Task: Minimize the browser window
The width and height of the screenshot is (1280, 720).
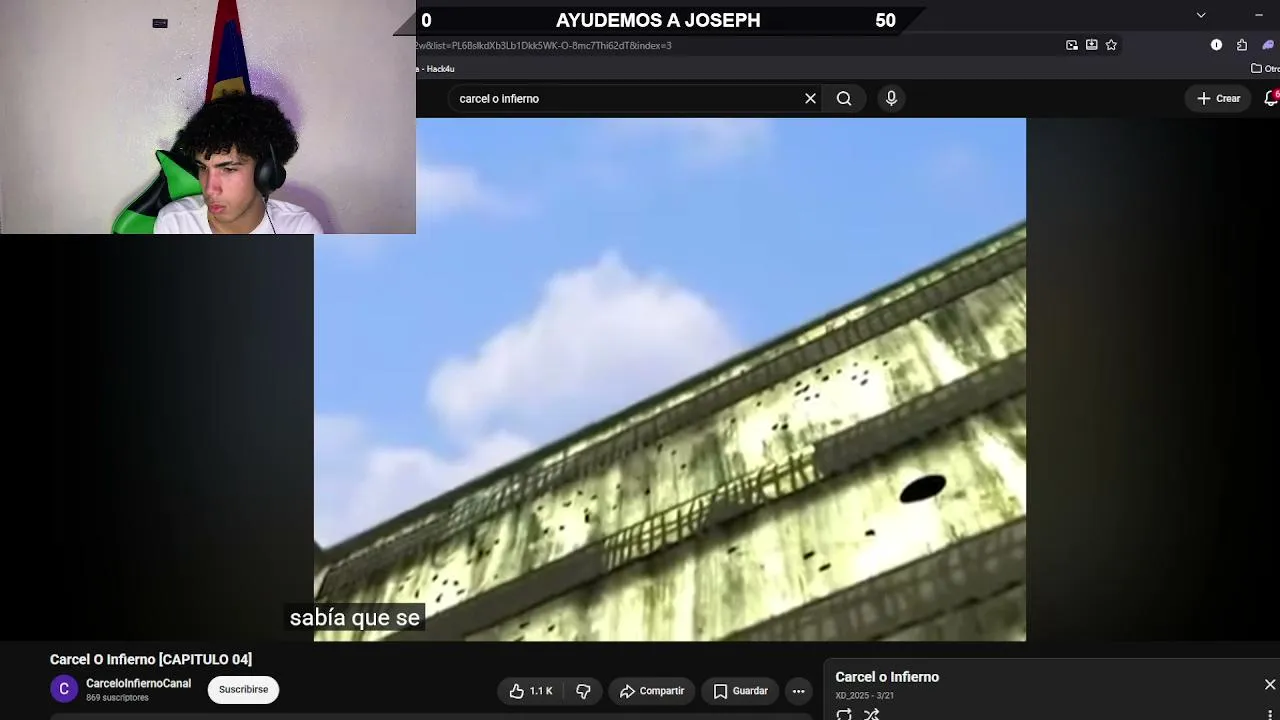Action: pos(1258,15)
